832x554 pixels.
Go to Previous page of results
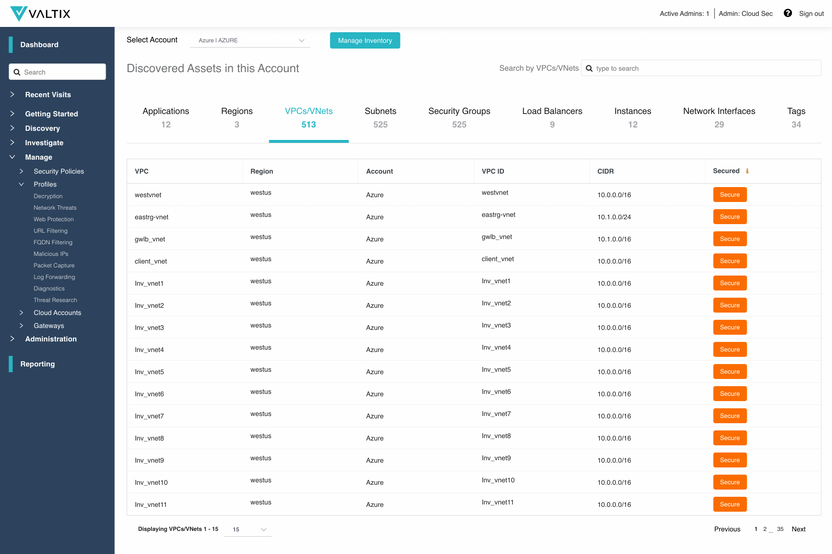[x=727, y=529]
